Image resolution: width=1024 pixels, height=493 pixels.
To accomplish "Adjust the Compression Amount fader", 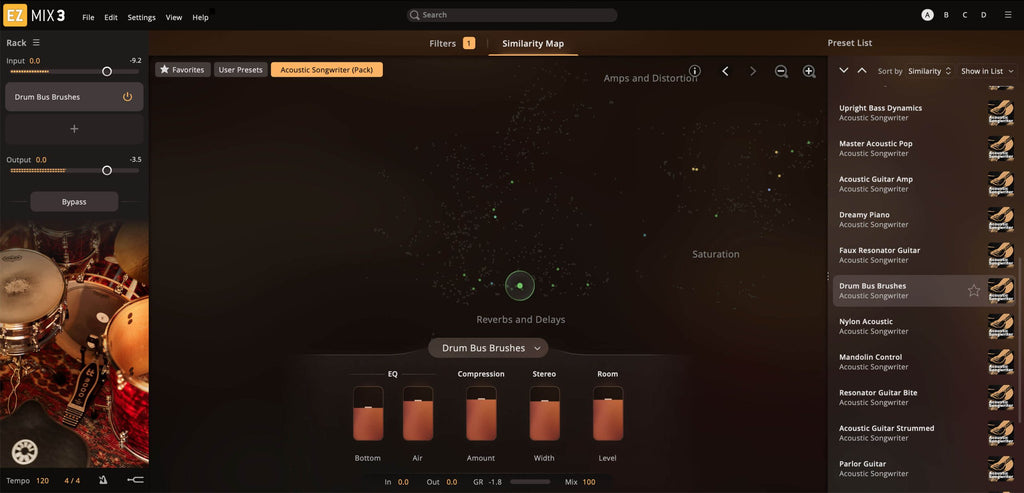I will point(481,414).
